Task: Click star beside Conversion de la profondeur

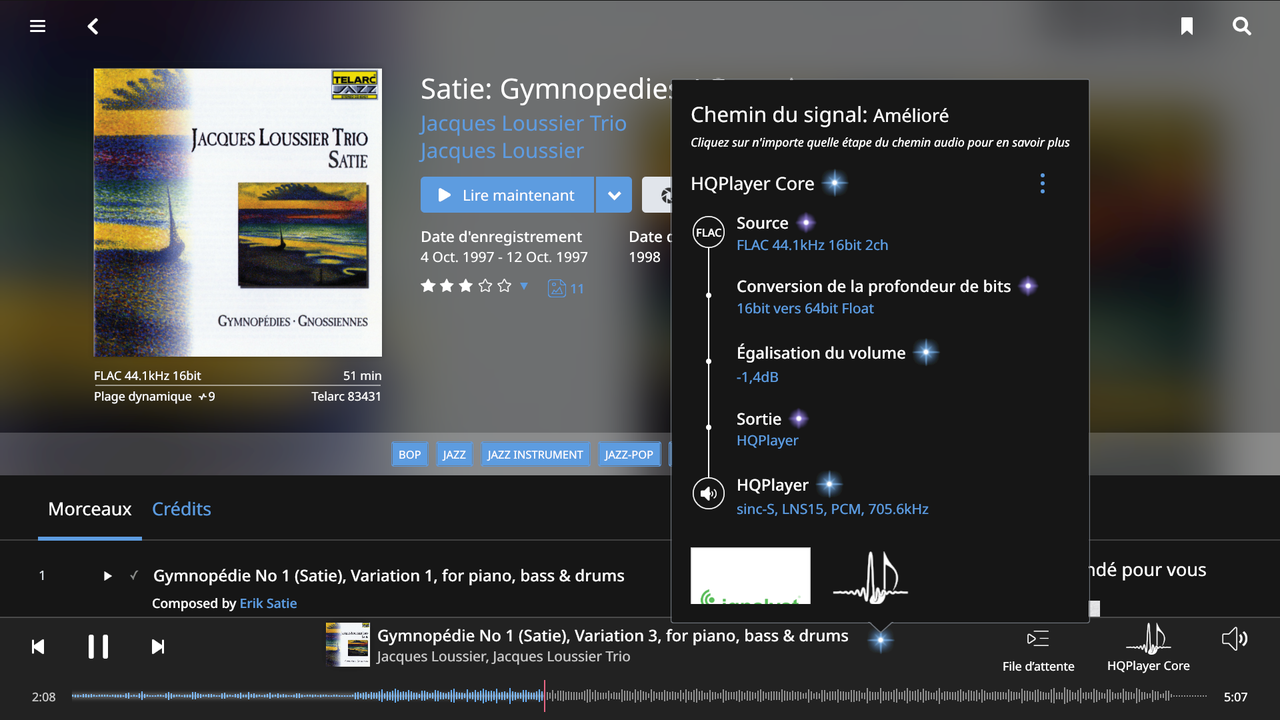Action: (1027, 286)
